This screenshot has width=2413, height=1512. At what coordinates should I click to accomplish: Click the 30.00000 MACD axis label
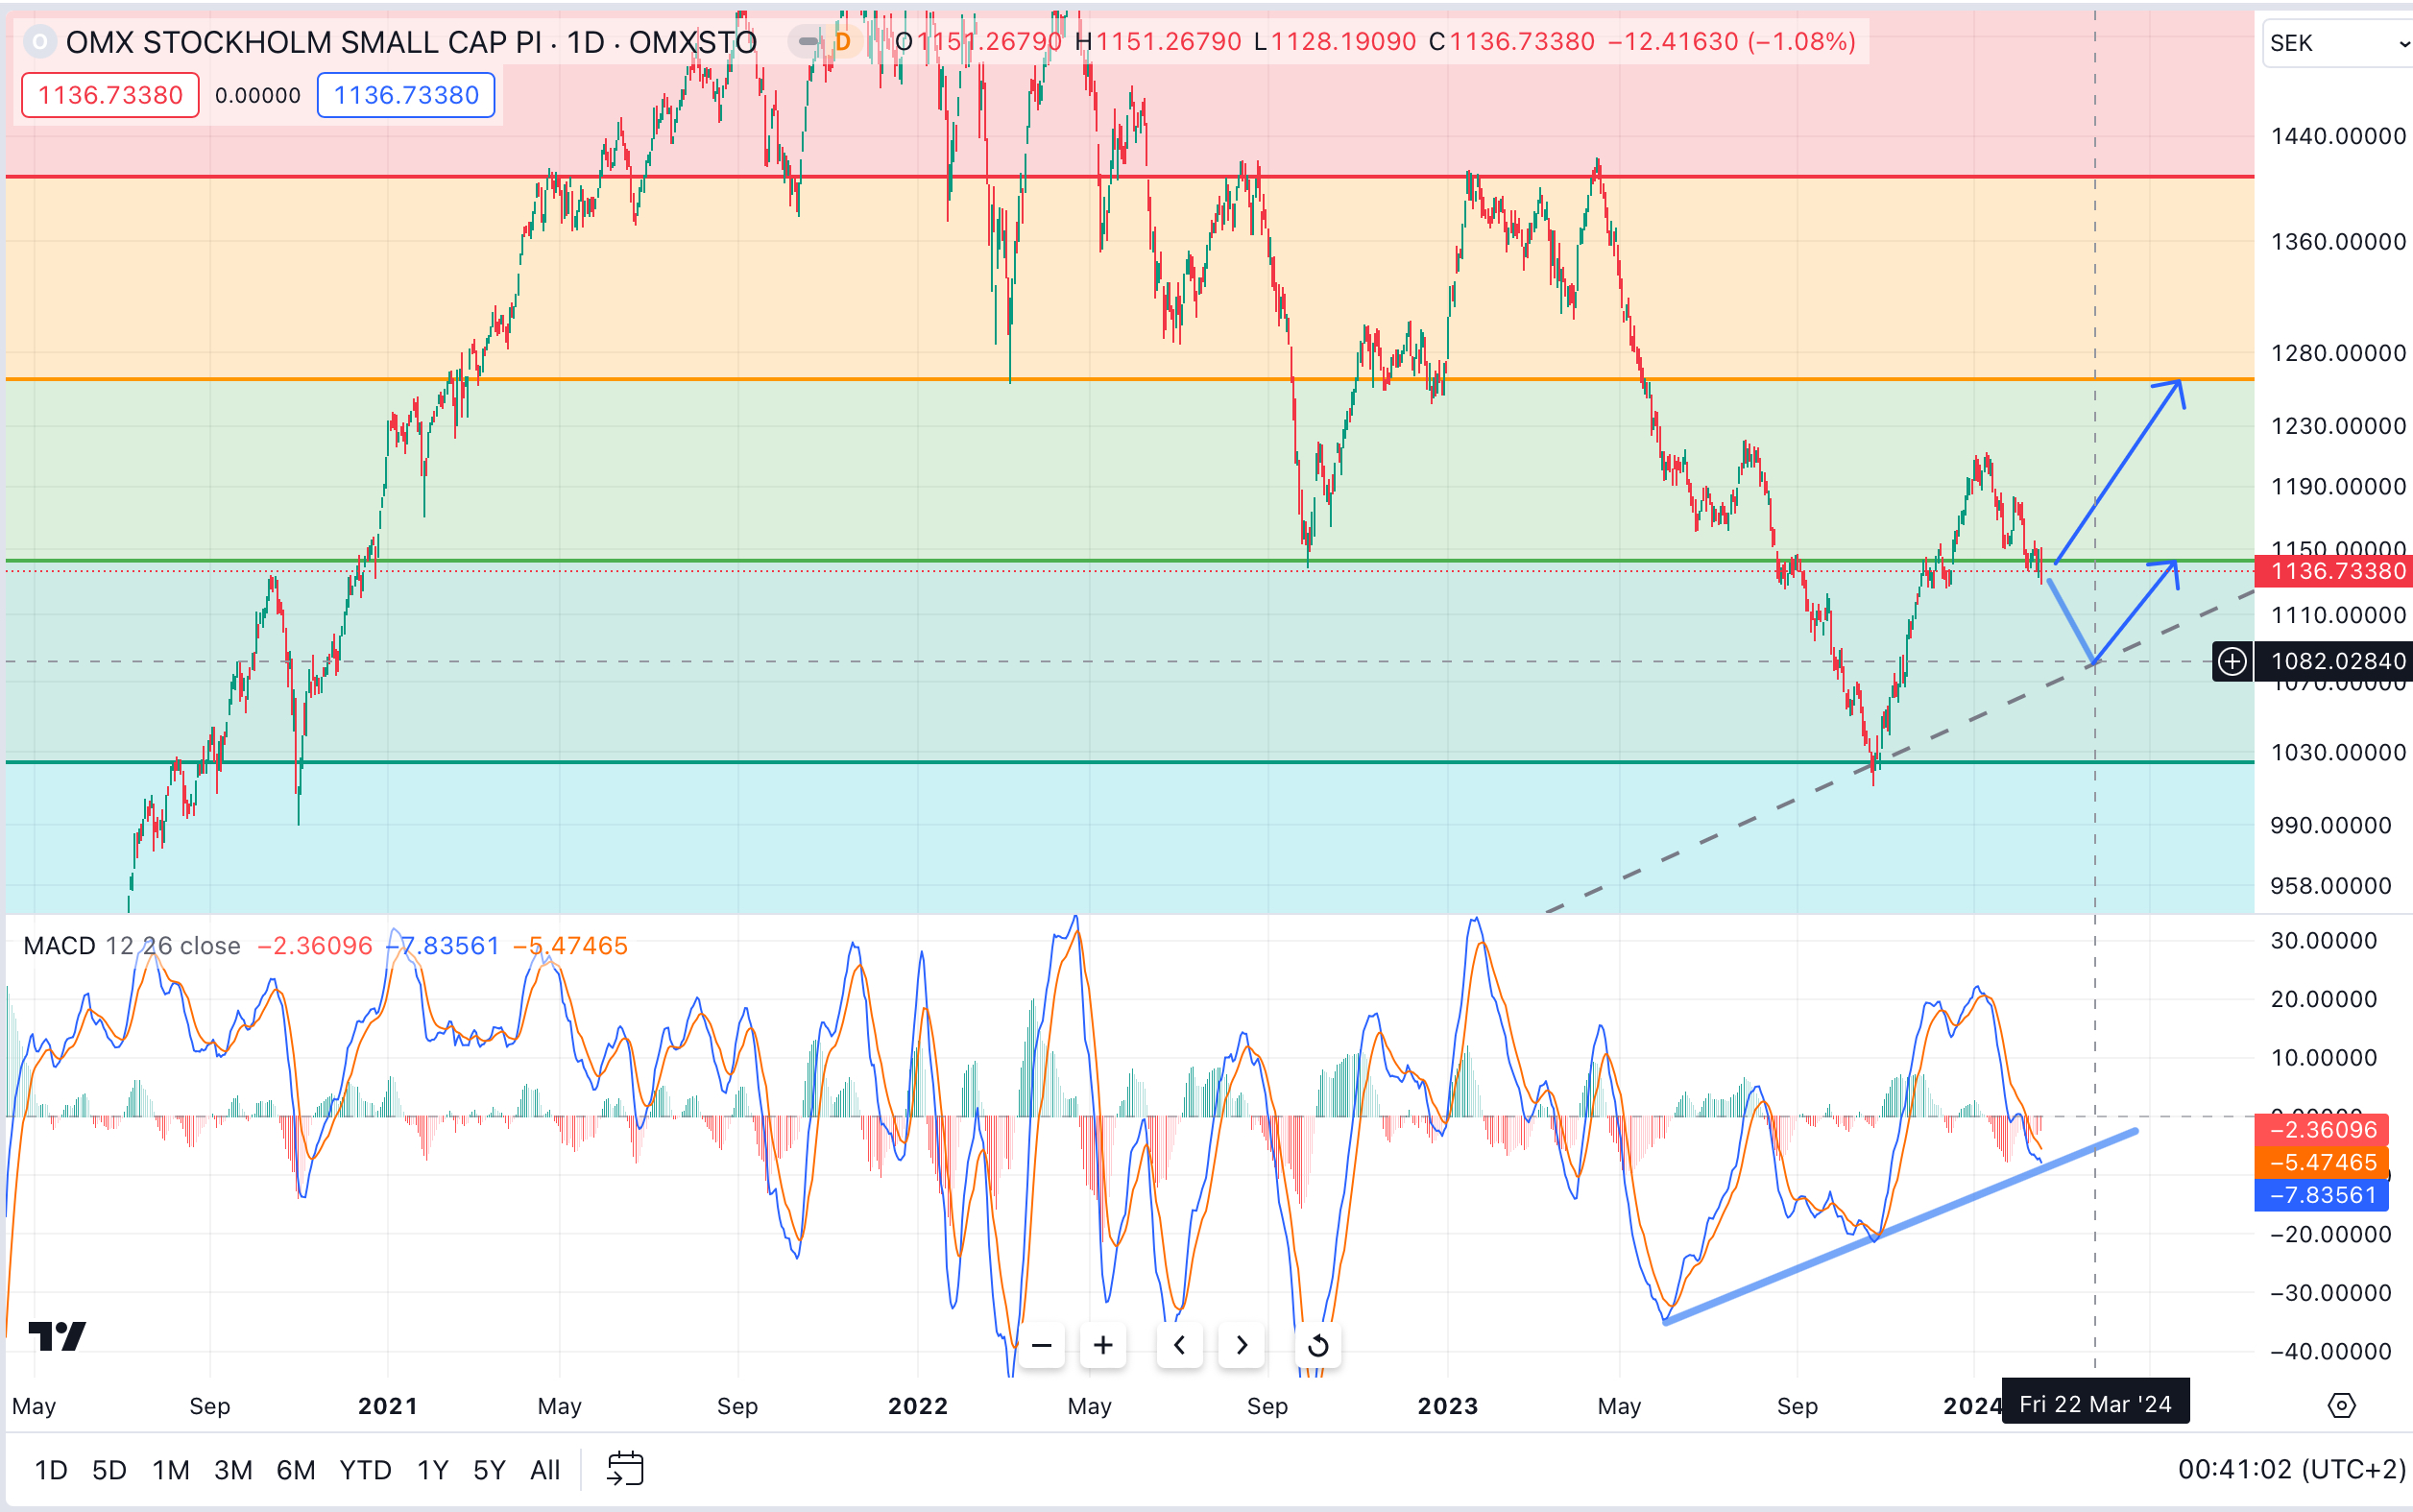[x=2324, y=941]
